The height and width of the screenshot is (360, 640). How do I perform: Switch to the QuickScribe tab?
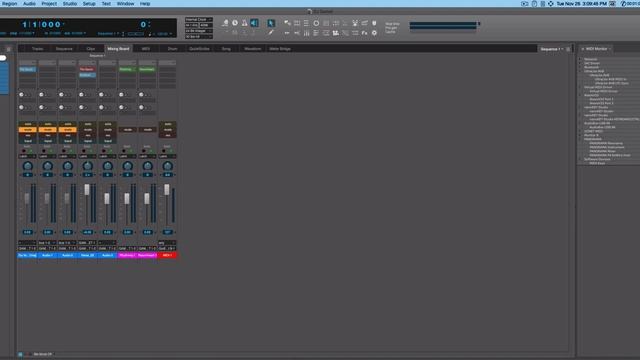click(x=199, y=49)
